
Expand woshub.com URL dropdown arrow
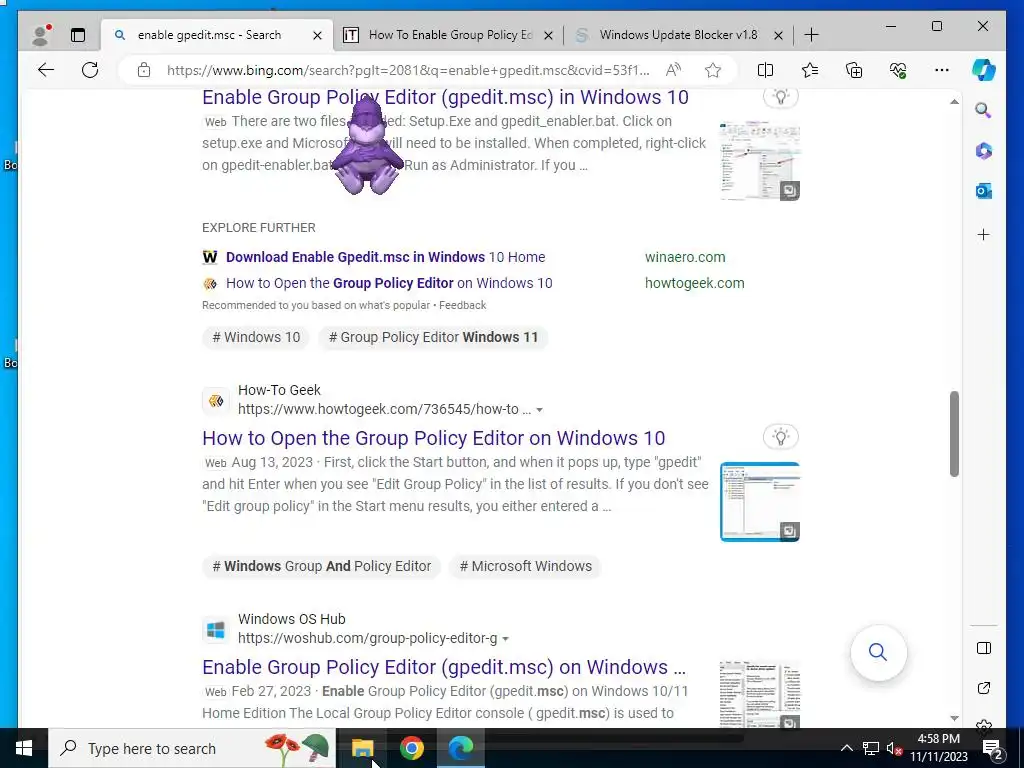click(x=505, y=639)
